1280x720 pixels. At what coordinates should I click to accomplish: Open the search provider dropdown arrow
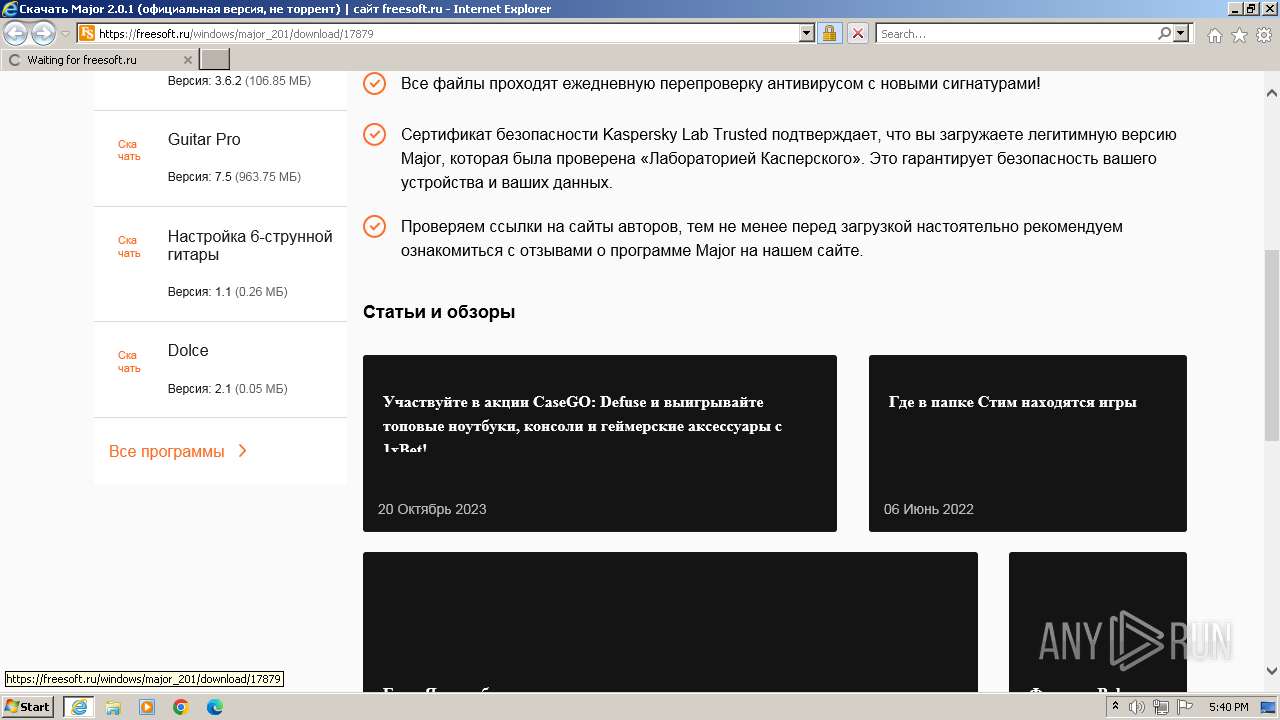click(x=1181, y=33)
